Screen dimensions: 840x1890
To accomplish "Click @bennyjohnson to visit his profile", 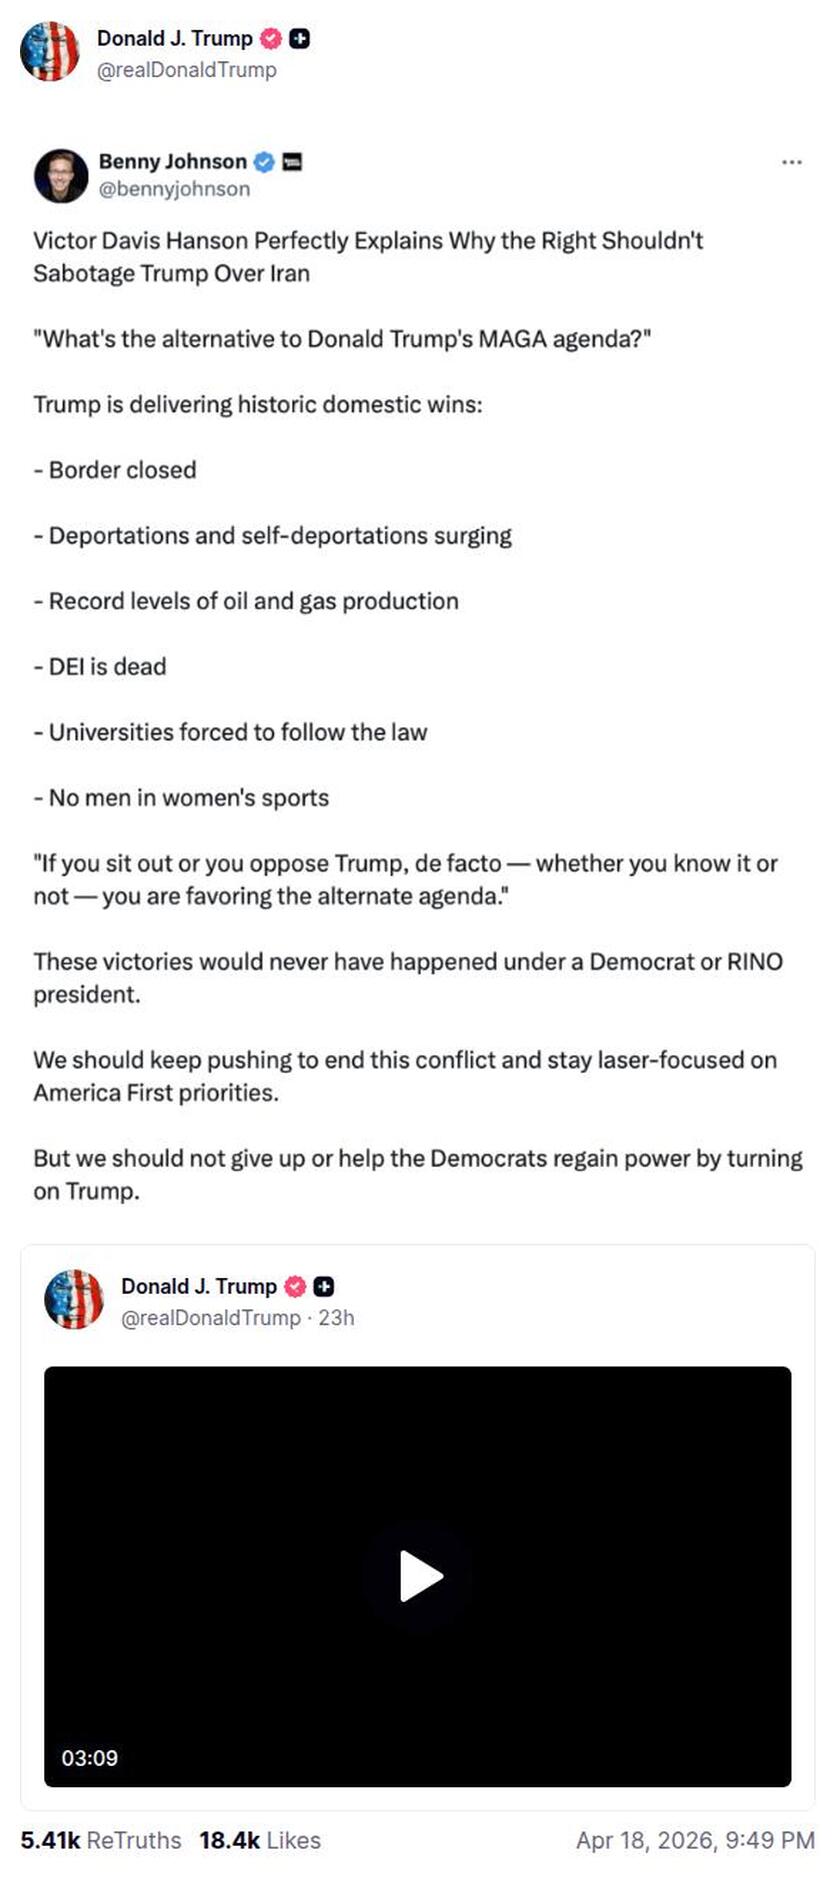I will tap(174, 188).
